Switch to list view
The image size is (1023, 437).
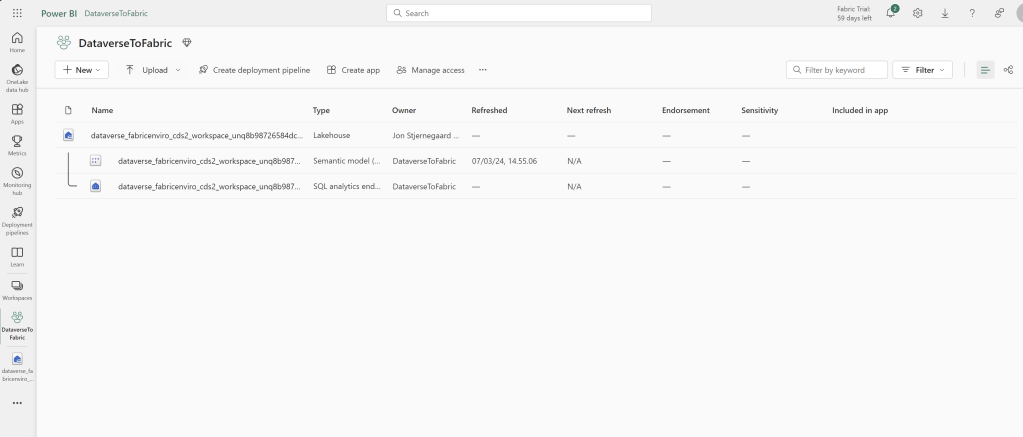[x=985, y=70]
